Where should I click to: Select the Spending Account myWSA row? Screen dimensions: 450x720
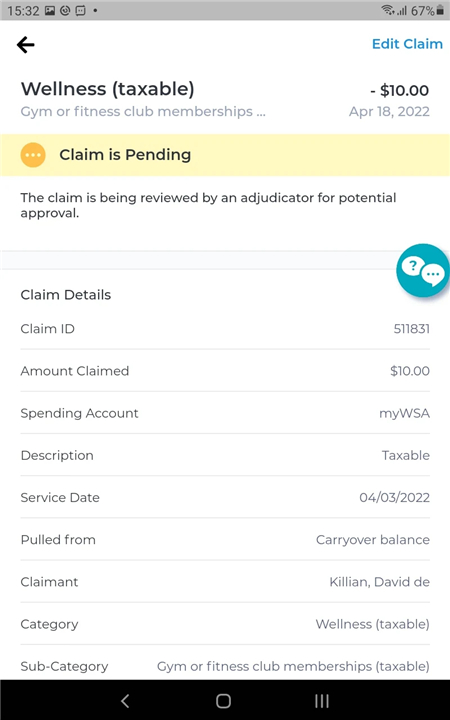pyautogui.click(x=225, y=413)
